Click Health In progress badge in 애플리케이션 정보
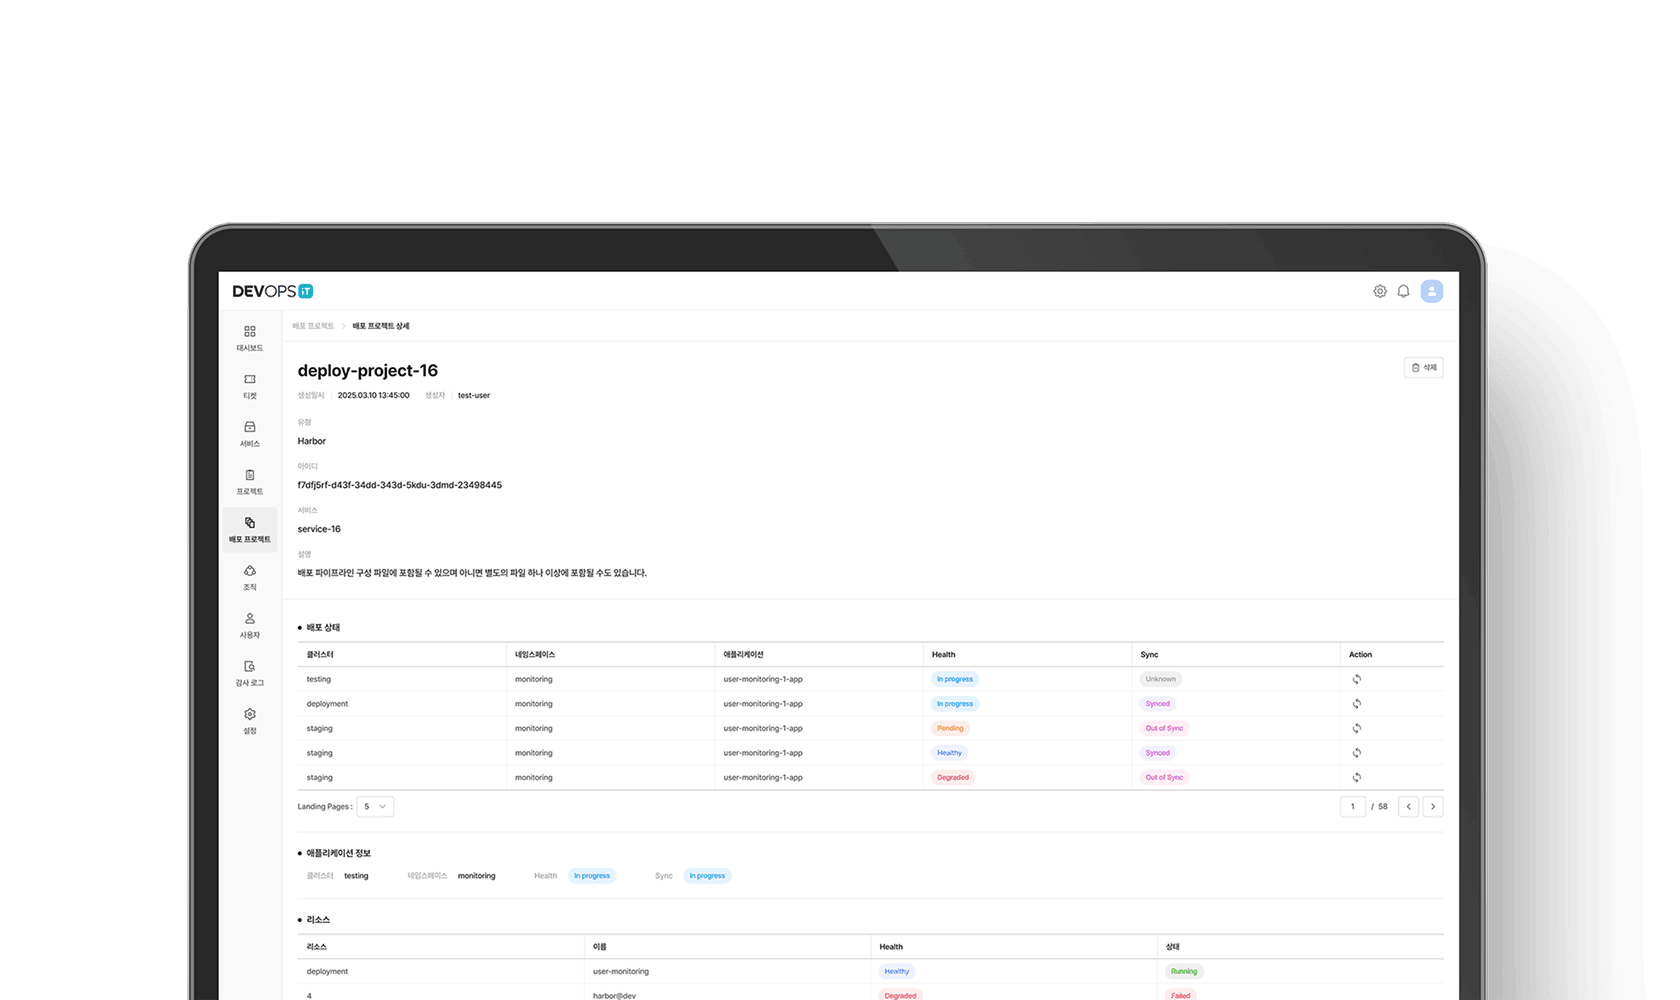Viewport: 1680px width, 1000px height. coord(592,876)
